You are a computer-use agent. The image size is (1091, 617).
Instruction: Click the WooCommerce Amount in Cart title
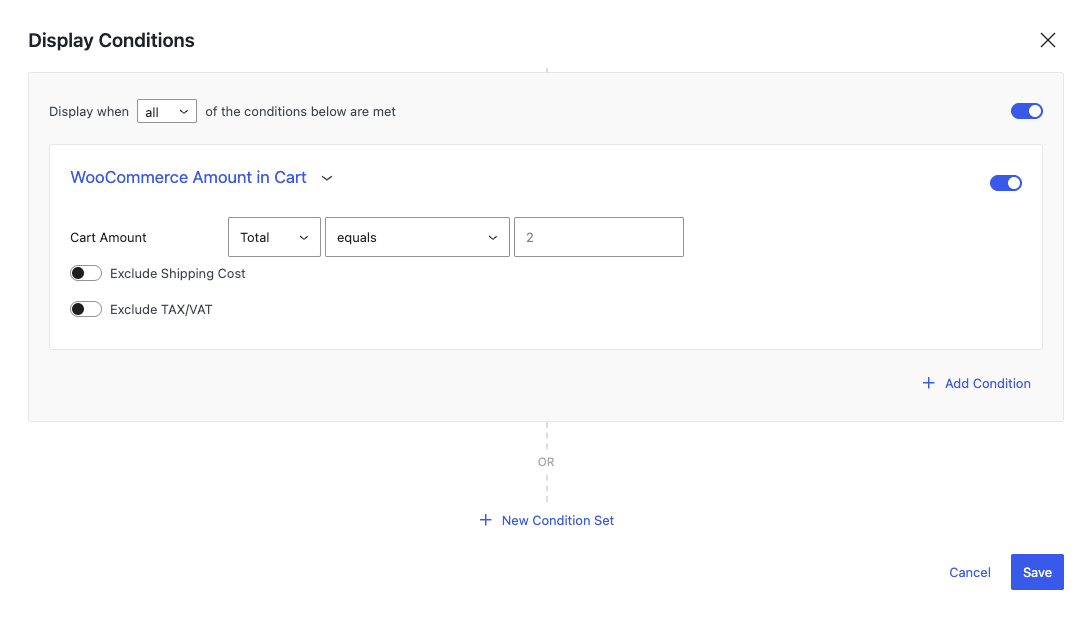tap(189, 177)
